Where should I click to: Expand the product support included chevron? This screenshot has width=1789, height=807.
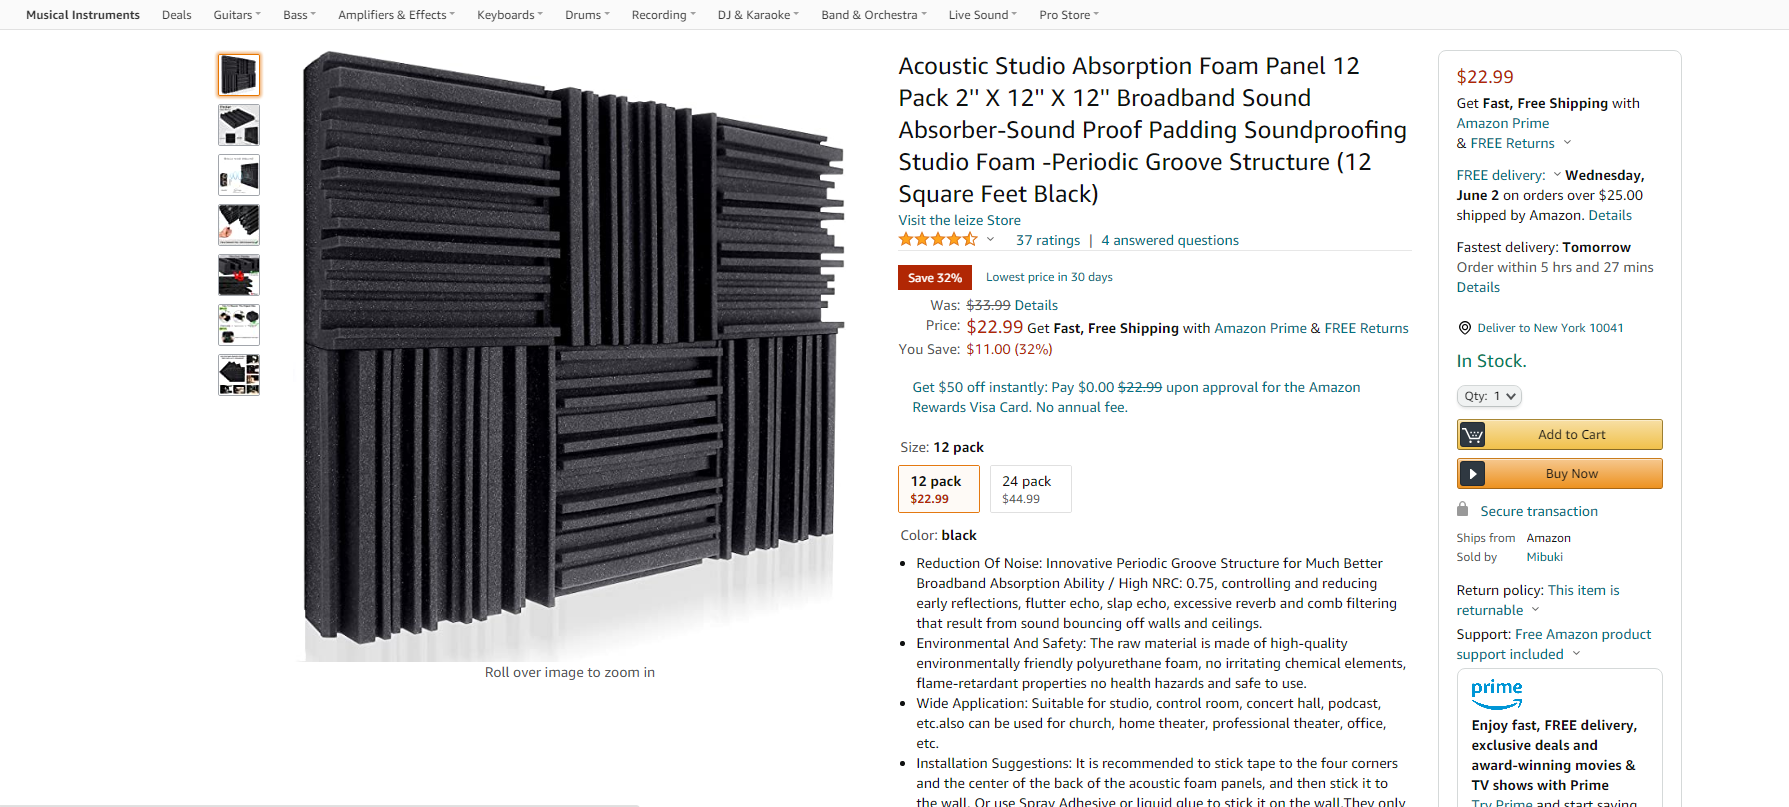pyautogui.click(x=1577, y=654)
